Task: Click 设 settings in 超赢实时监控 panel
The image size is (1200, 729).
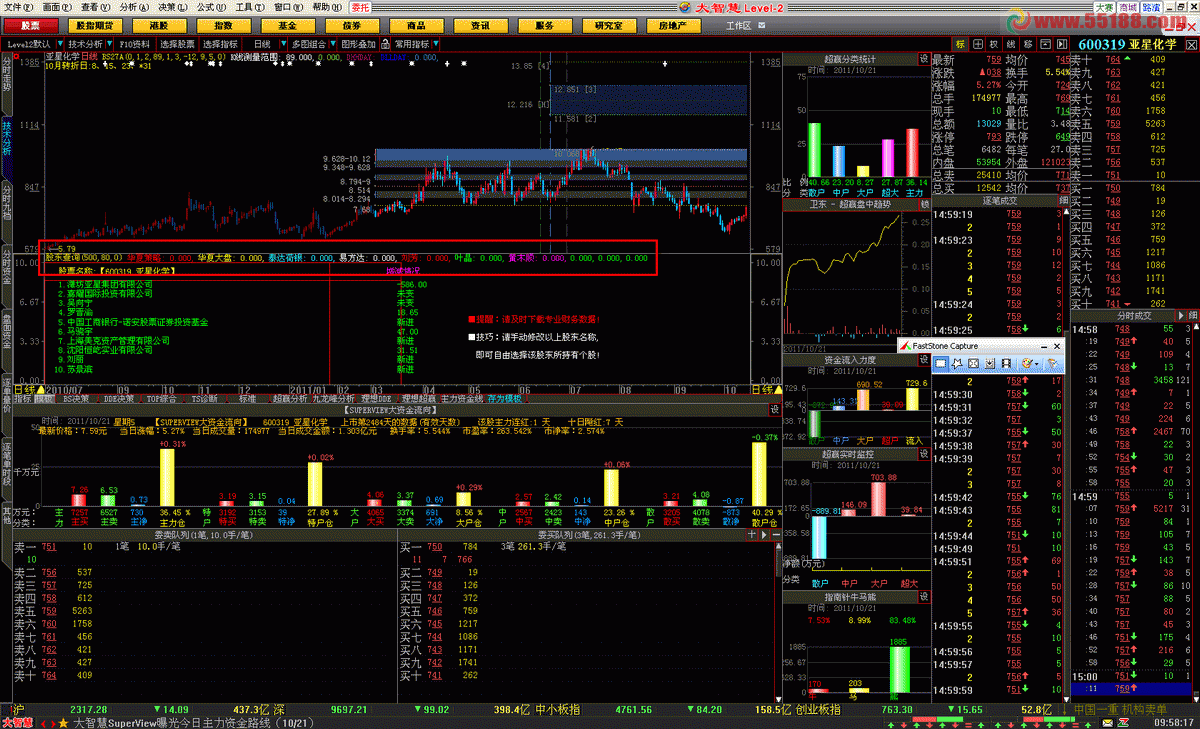Action: click(924, 453)
